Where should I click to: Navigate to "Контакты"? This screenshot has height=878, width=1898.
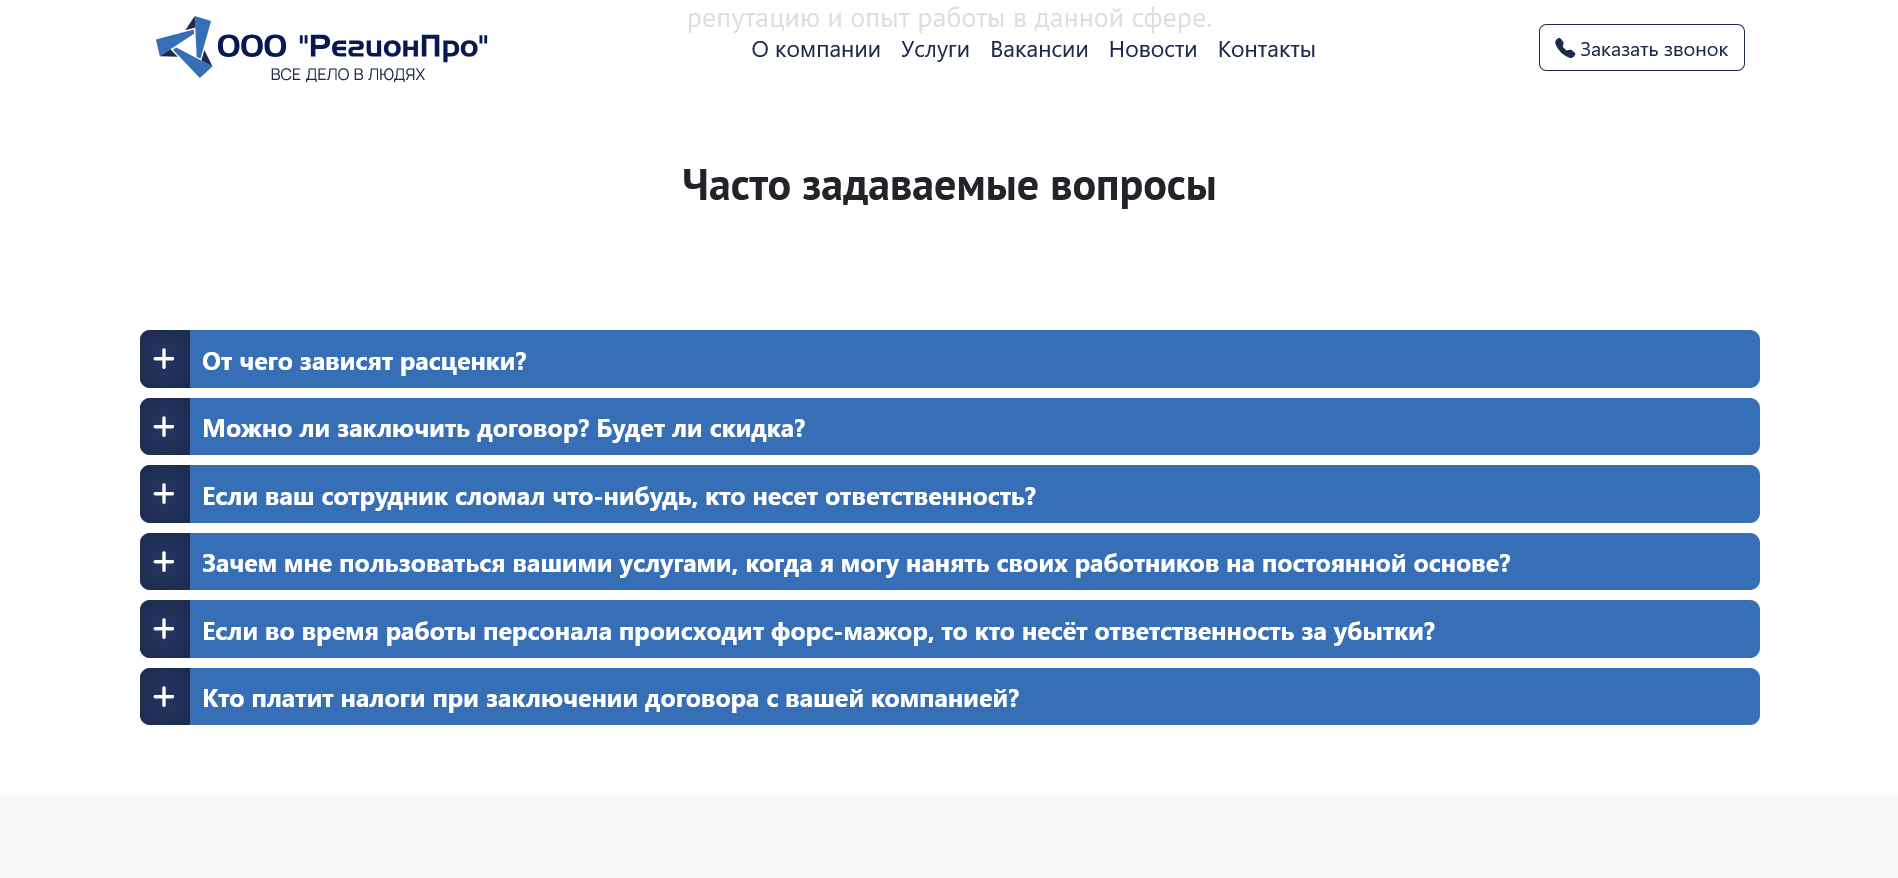pyautogui.click(x=1265, y=50)
